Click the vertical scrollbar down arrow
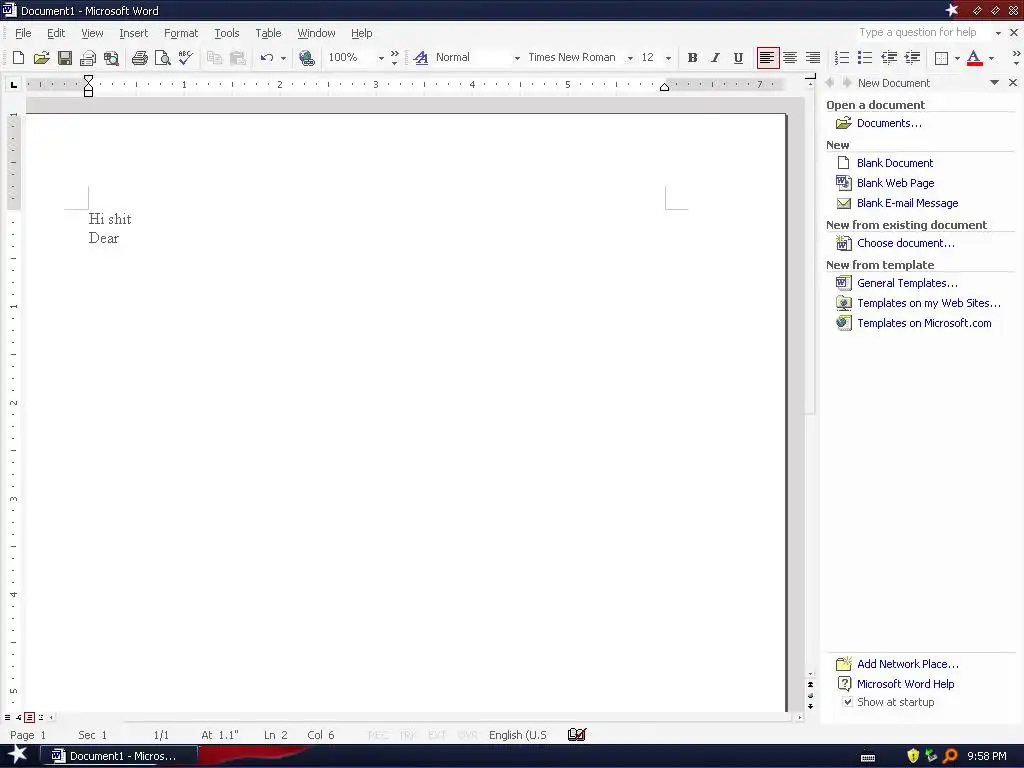The image size is (1024, 768). pos(810,673)
